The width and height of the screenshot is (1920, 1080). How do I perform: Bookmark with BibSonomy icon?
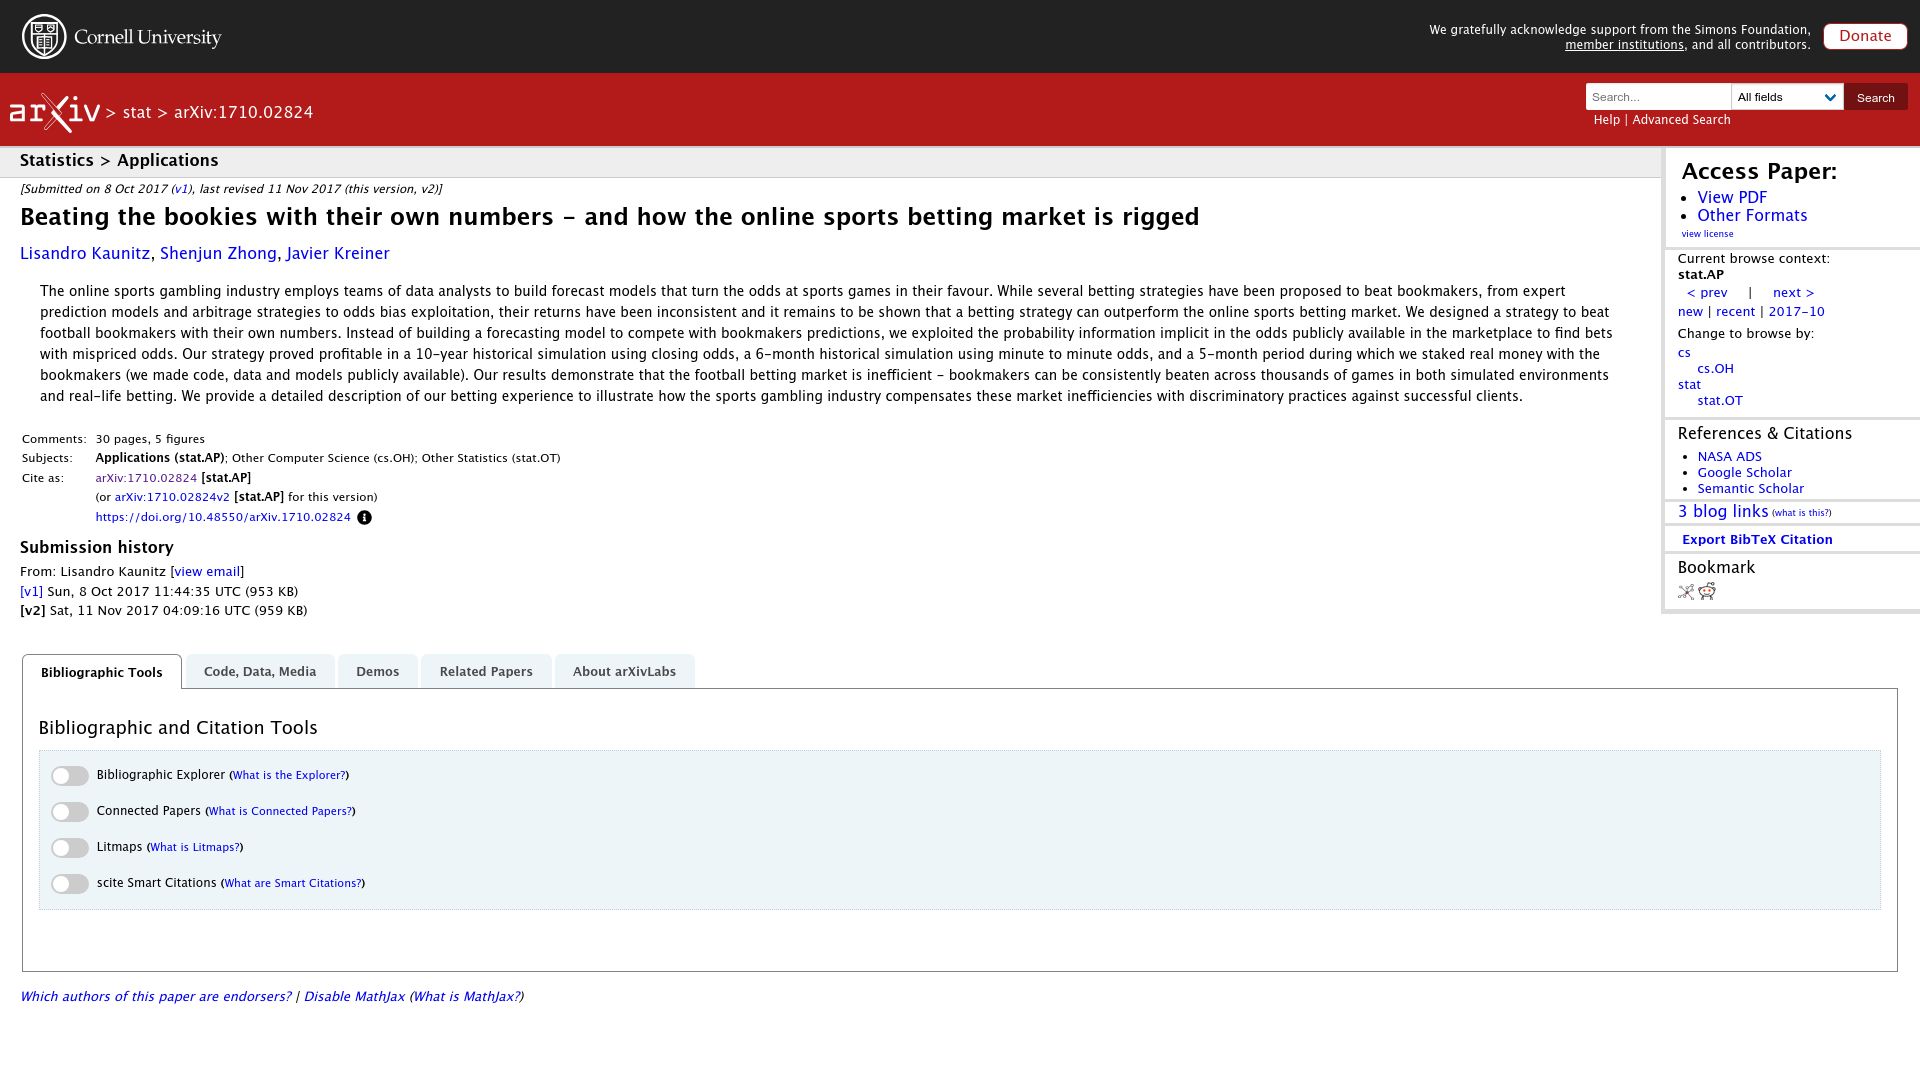coord(1686,592)
